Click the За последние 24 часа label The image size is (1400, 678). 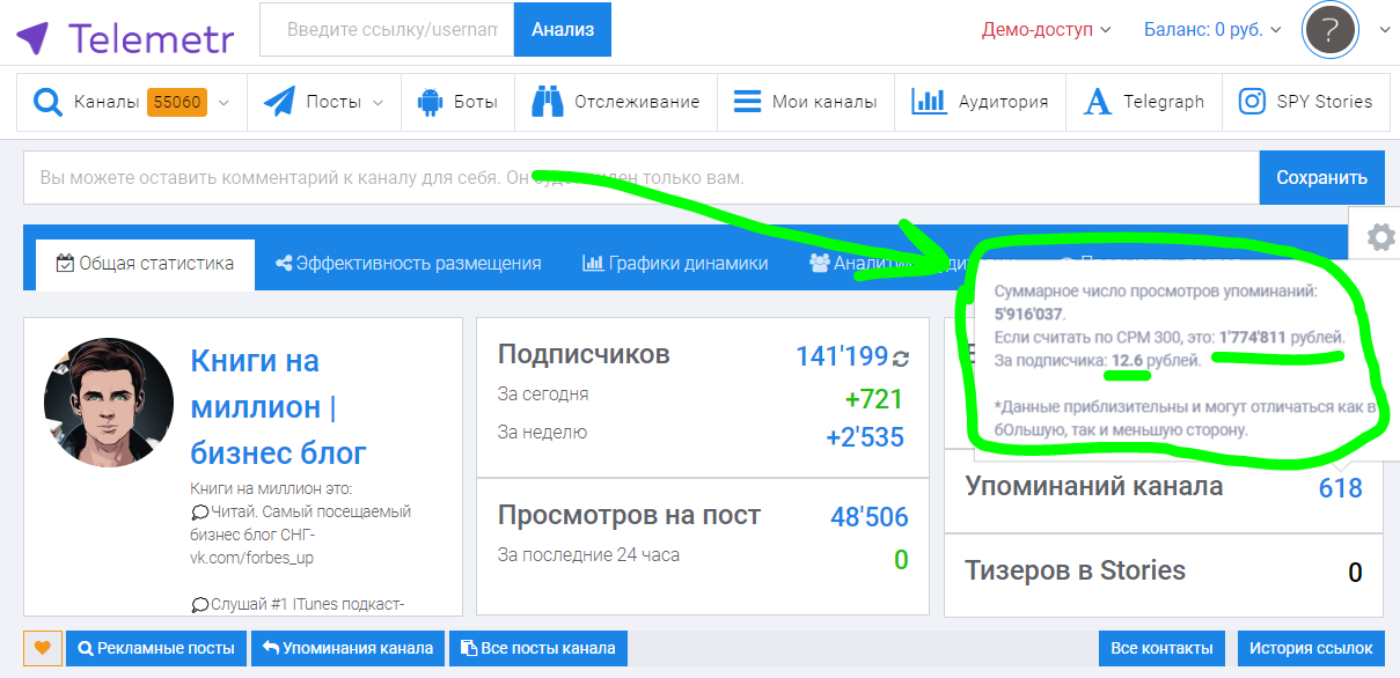pos(588,555)
